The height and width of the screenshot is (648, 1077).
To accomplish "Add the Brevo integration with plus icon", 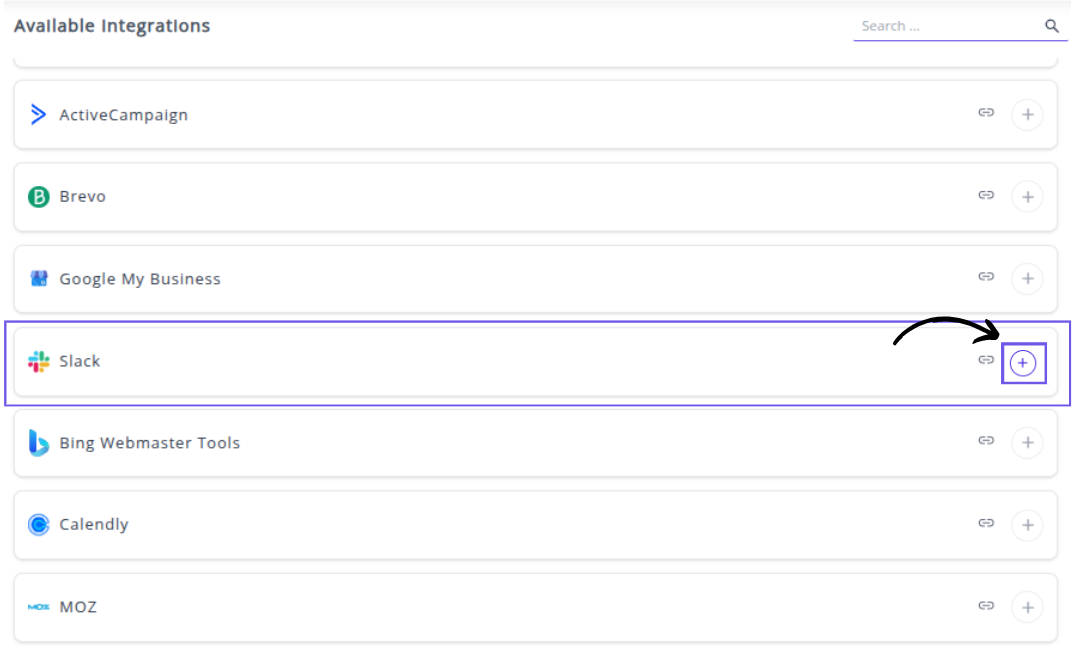I will (x=1027, y=197).
